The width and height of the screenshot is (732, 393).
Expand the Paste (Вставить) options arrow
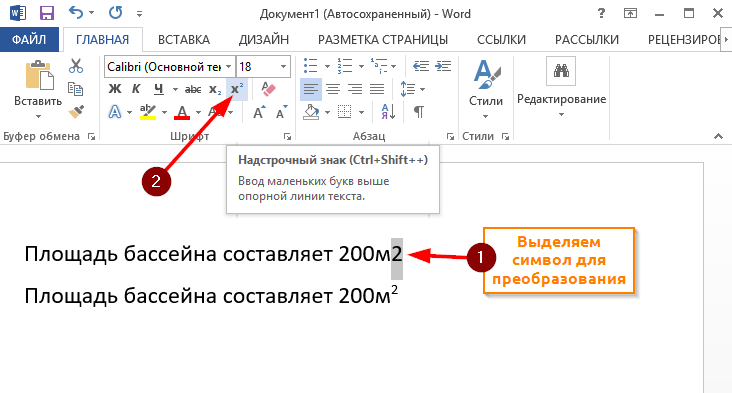[x=39, y=116]
